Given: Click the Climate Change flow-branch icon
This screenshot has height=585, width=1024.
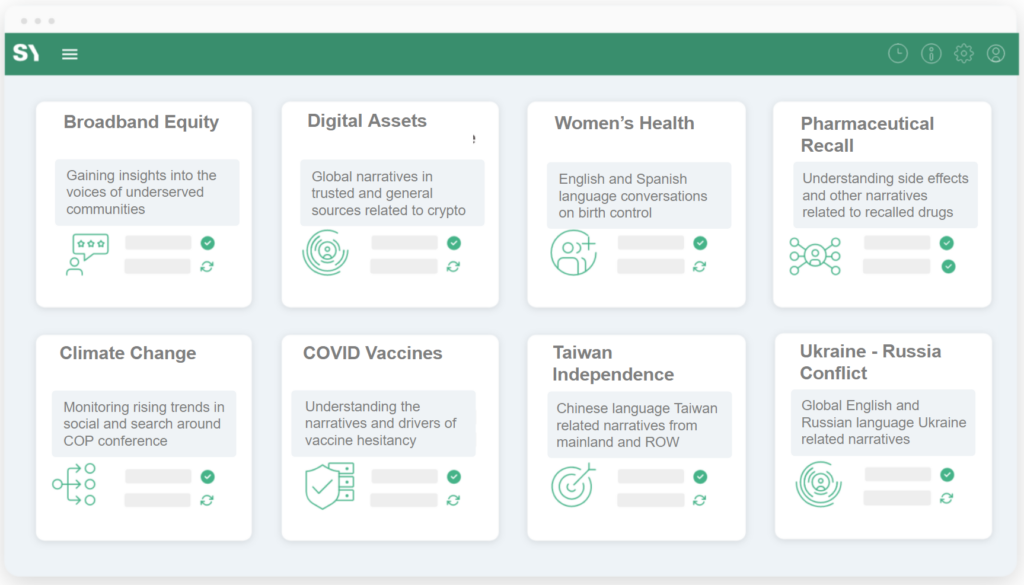Looking at the screenshot, I should tap(75, 485).
